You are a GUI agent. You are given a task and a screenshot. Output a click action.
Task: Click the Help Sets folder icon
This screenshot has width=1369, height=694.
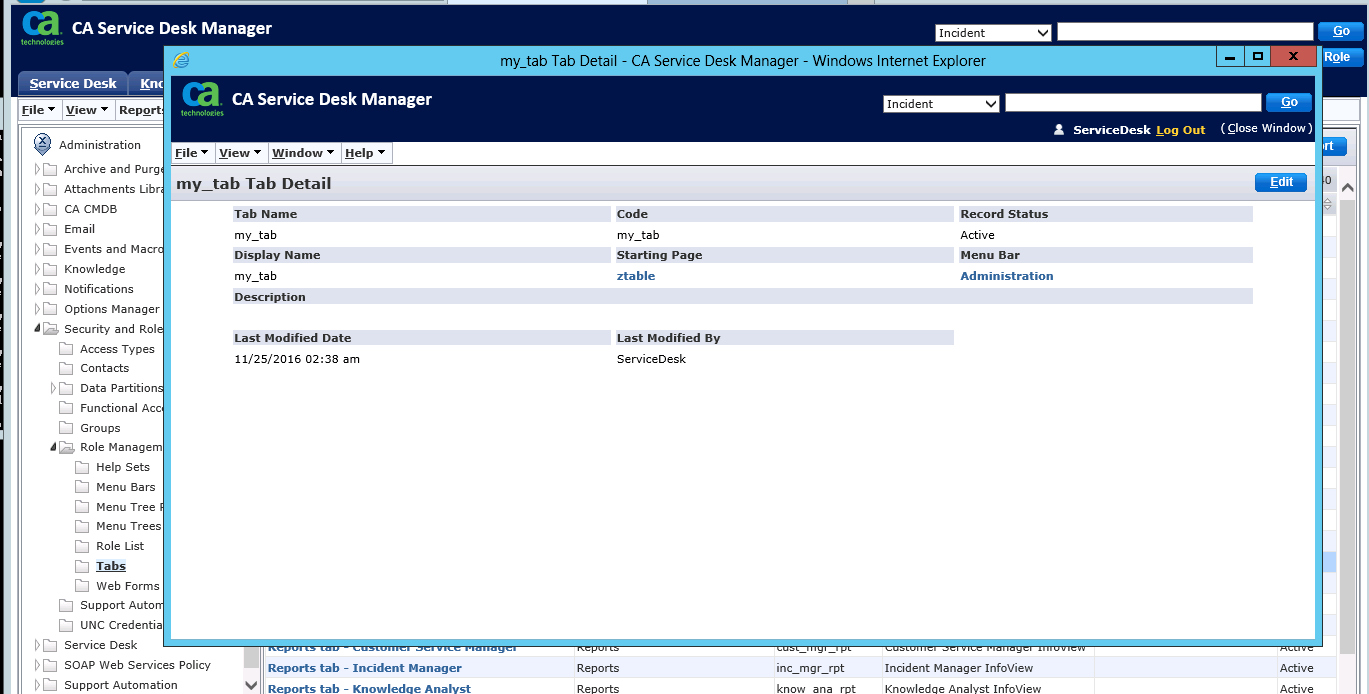pyautogui.click(x=82, y=467)
